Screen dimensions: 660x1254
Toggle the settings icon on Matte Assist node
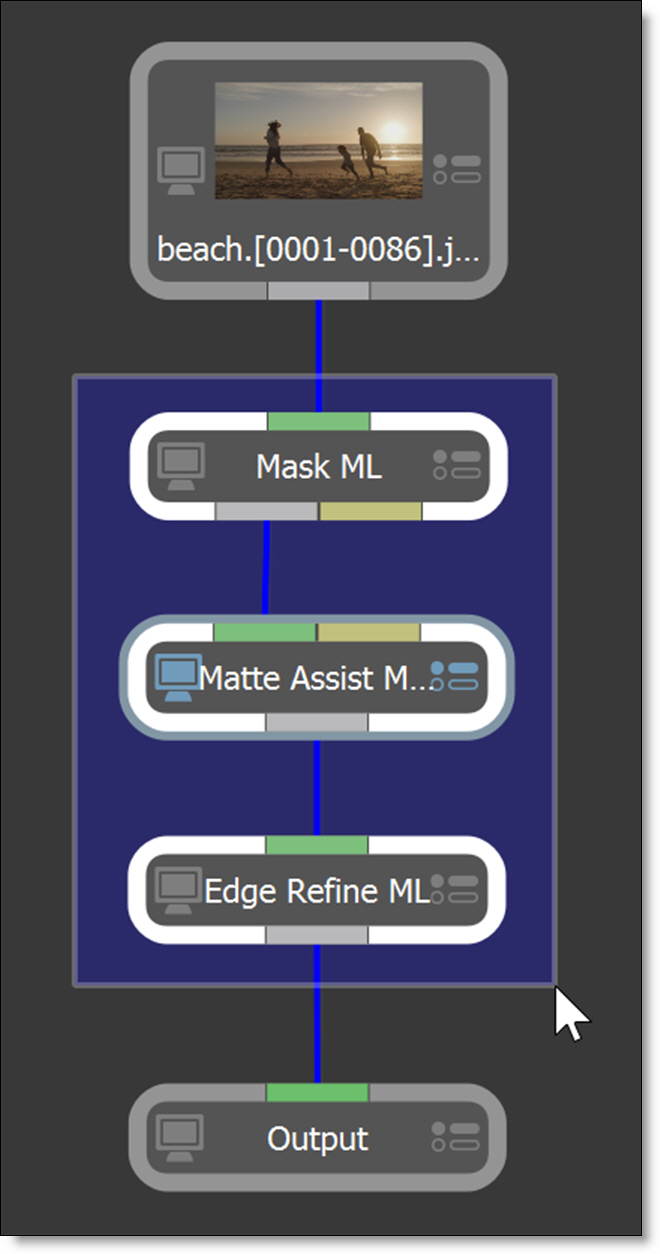(x=457, y=676)
